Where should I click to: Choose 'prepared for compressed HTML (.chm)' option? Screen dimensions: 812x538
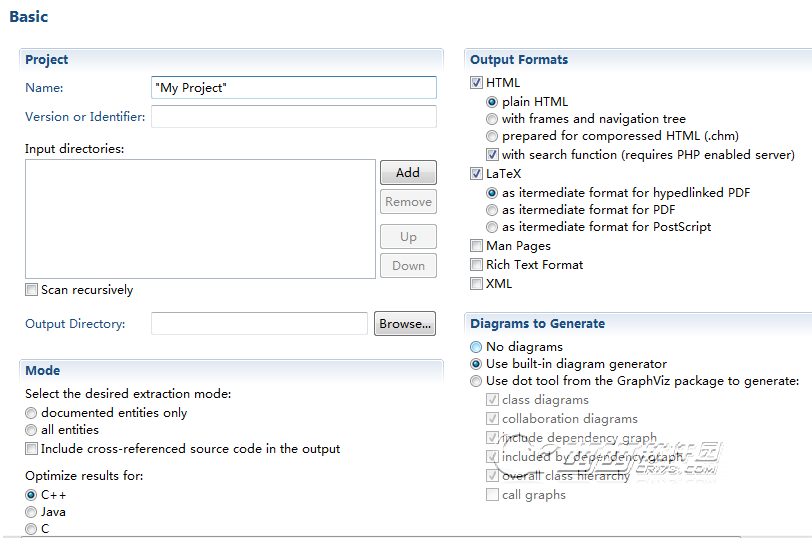coord(492,136)
